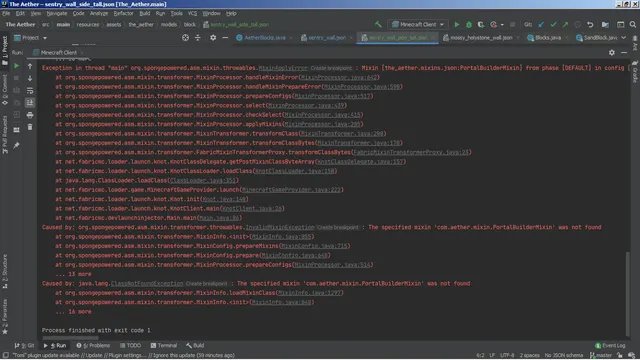Screen dimensions: 640x360
Task: Open Minecraft Client run configuration dropdown
Action: point(418,24)
